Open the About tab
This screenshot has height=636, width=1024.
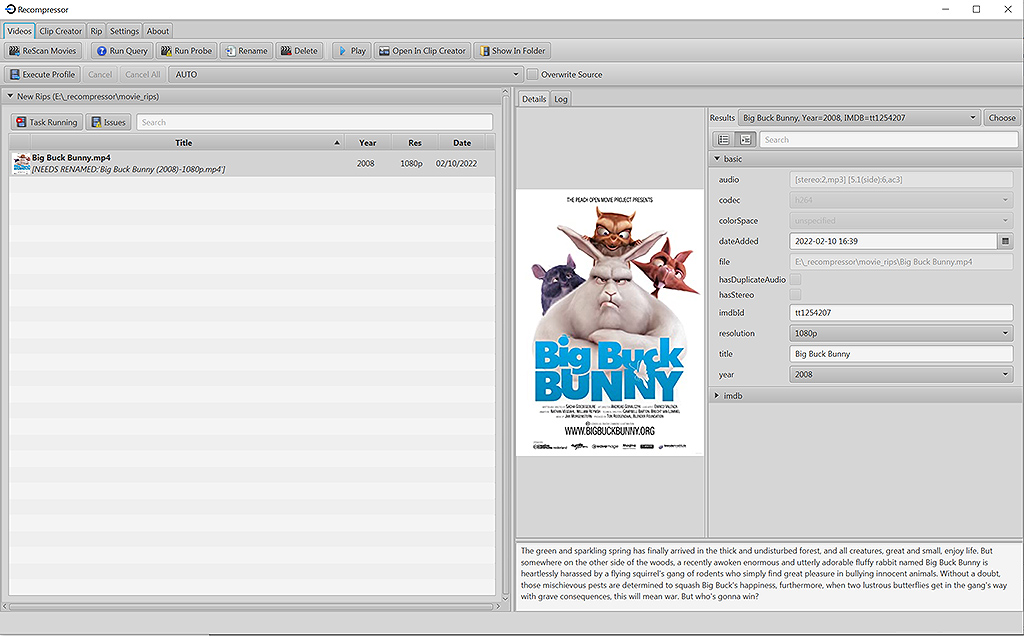click(157, 31)
